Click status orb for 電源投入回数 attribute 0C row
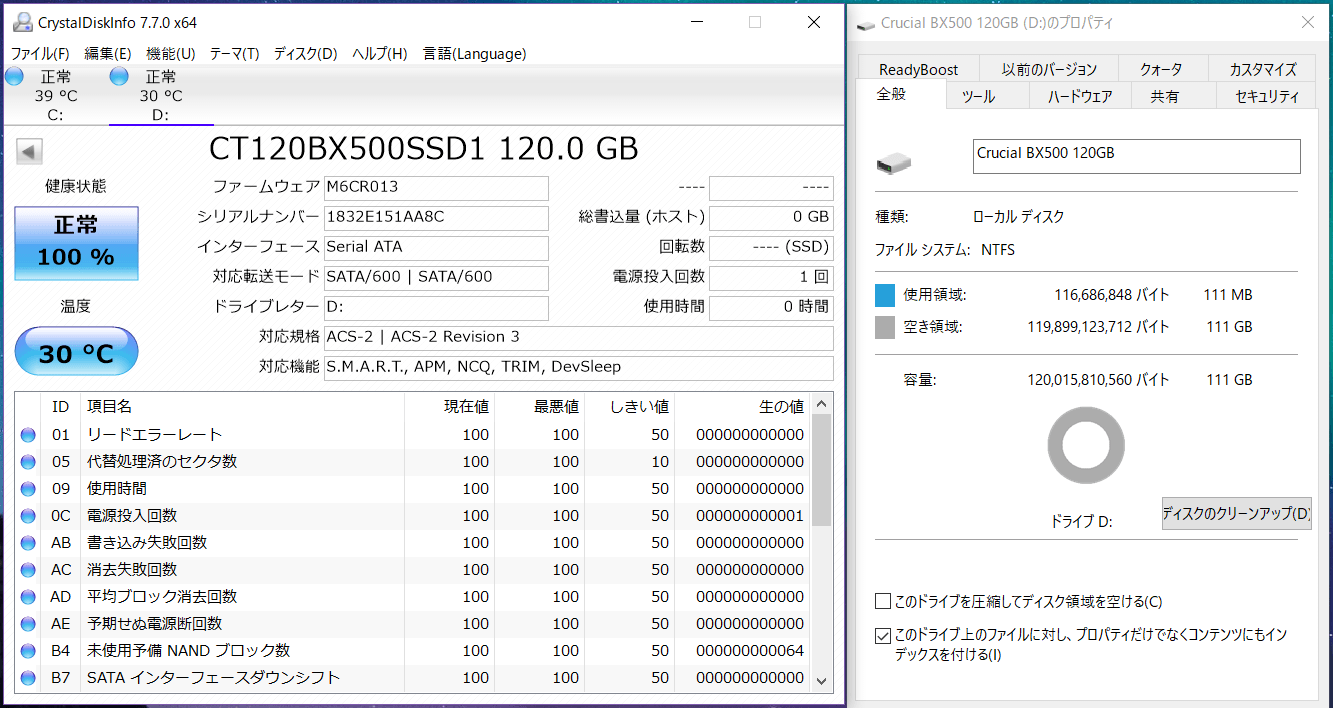Image resolution: width=1333 pixels, height=708 pixels. point(28,516)
